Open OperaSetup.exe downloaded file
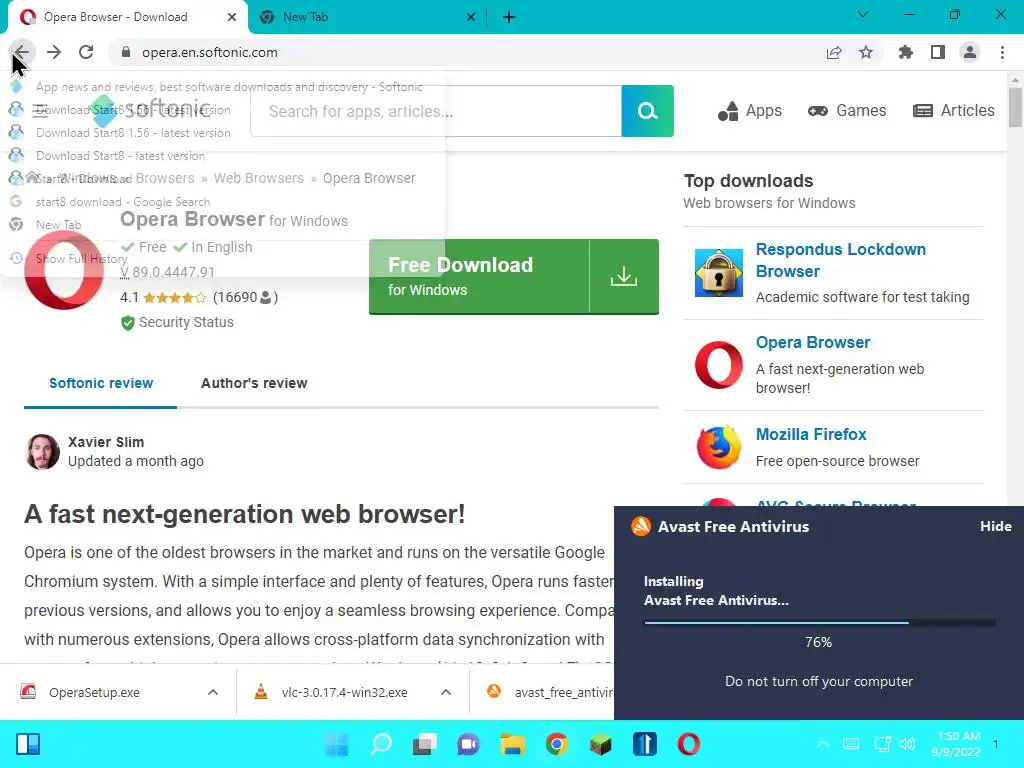Screen dimensions: 1024x768 tap(93, 692)
